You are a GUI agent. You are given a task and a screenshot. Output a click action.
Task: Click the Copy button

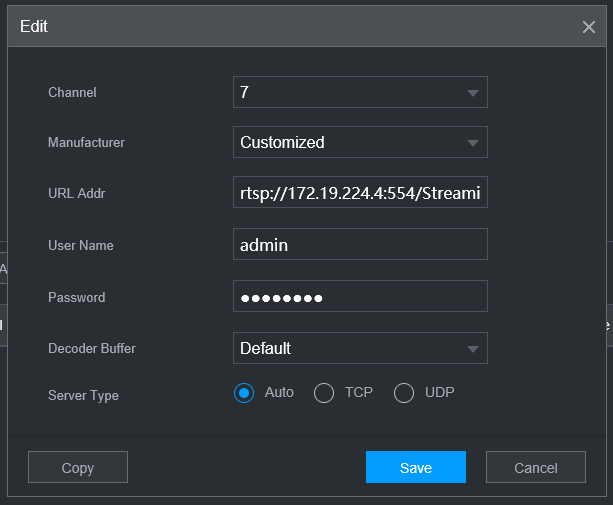click(78, 467)
